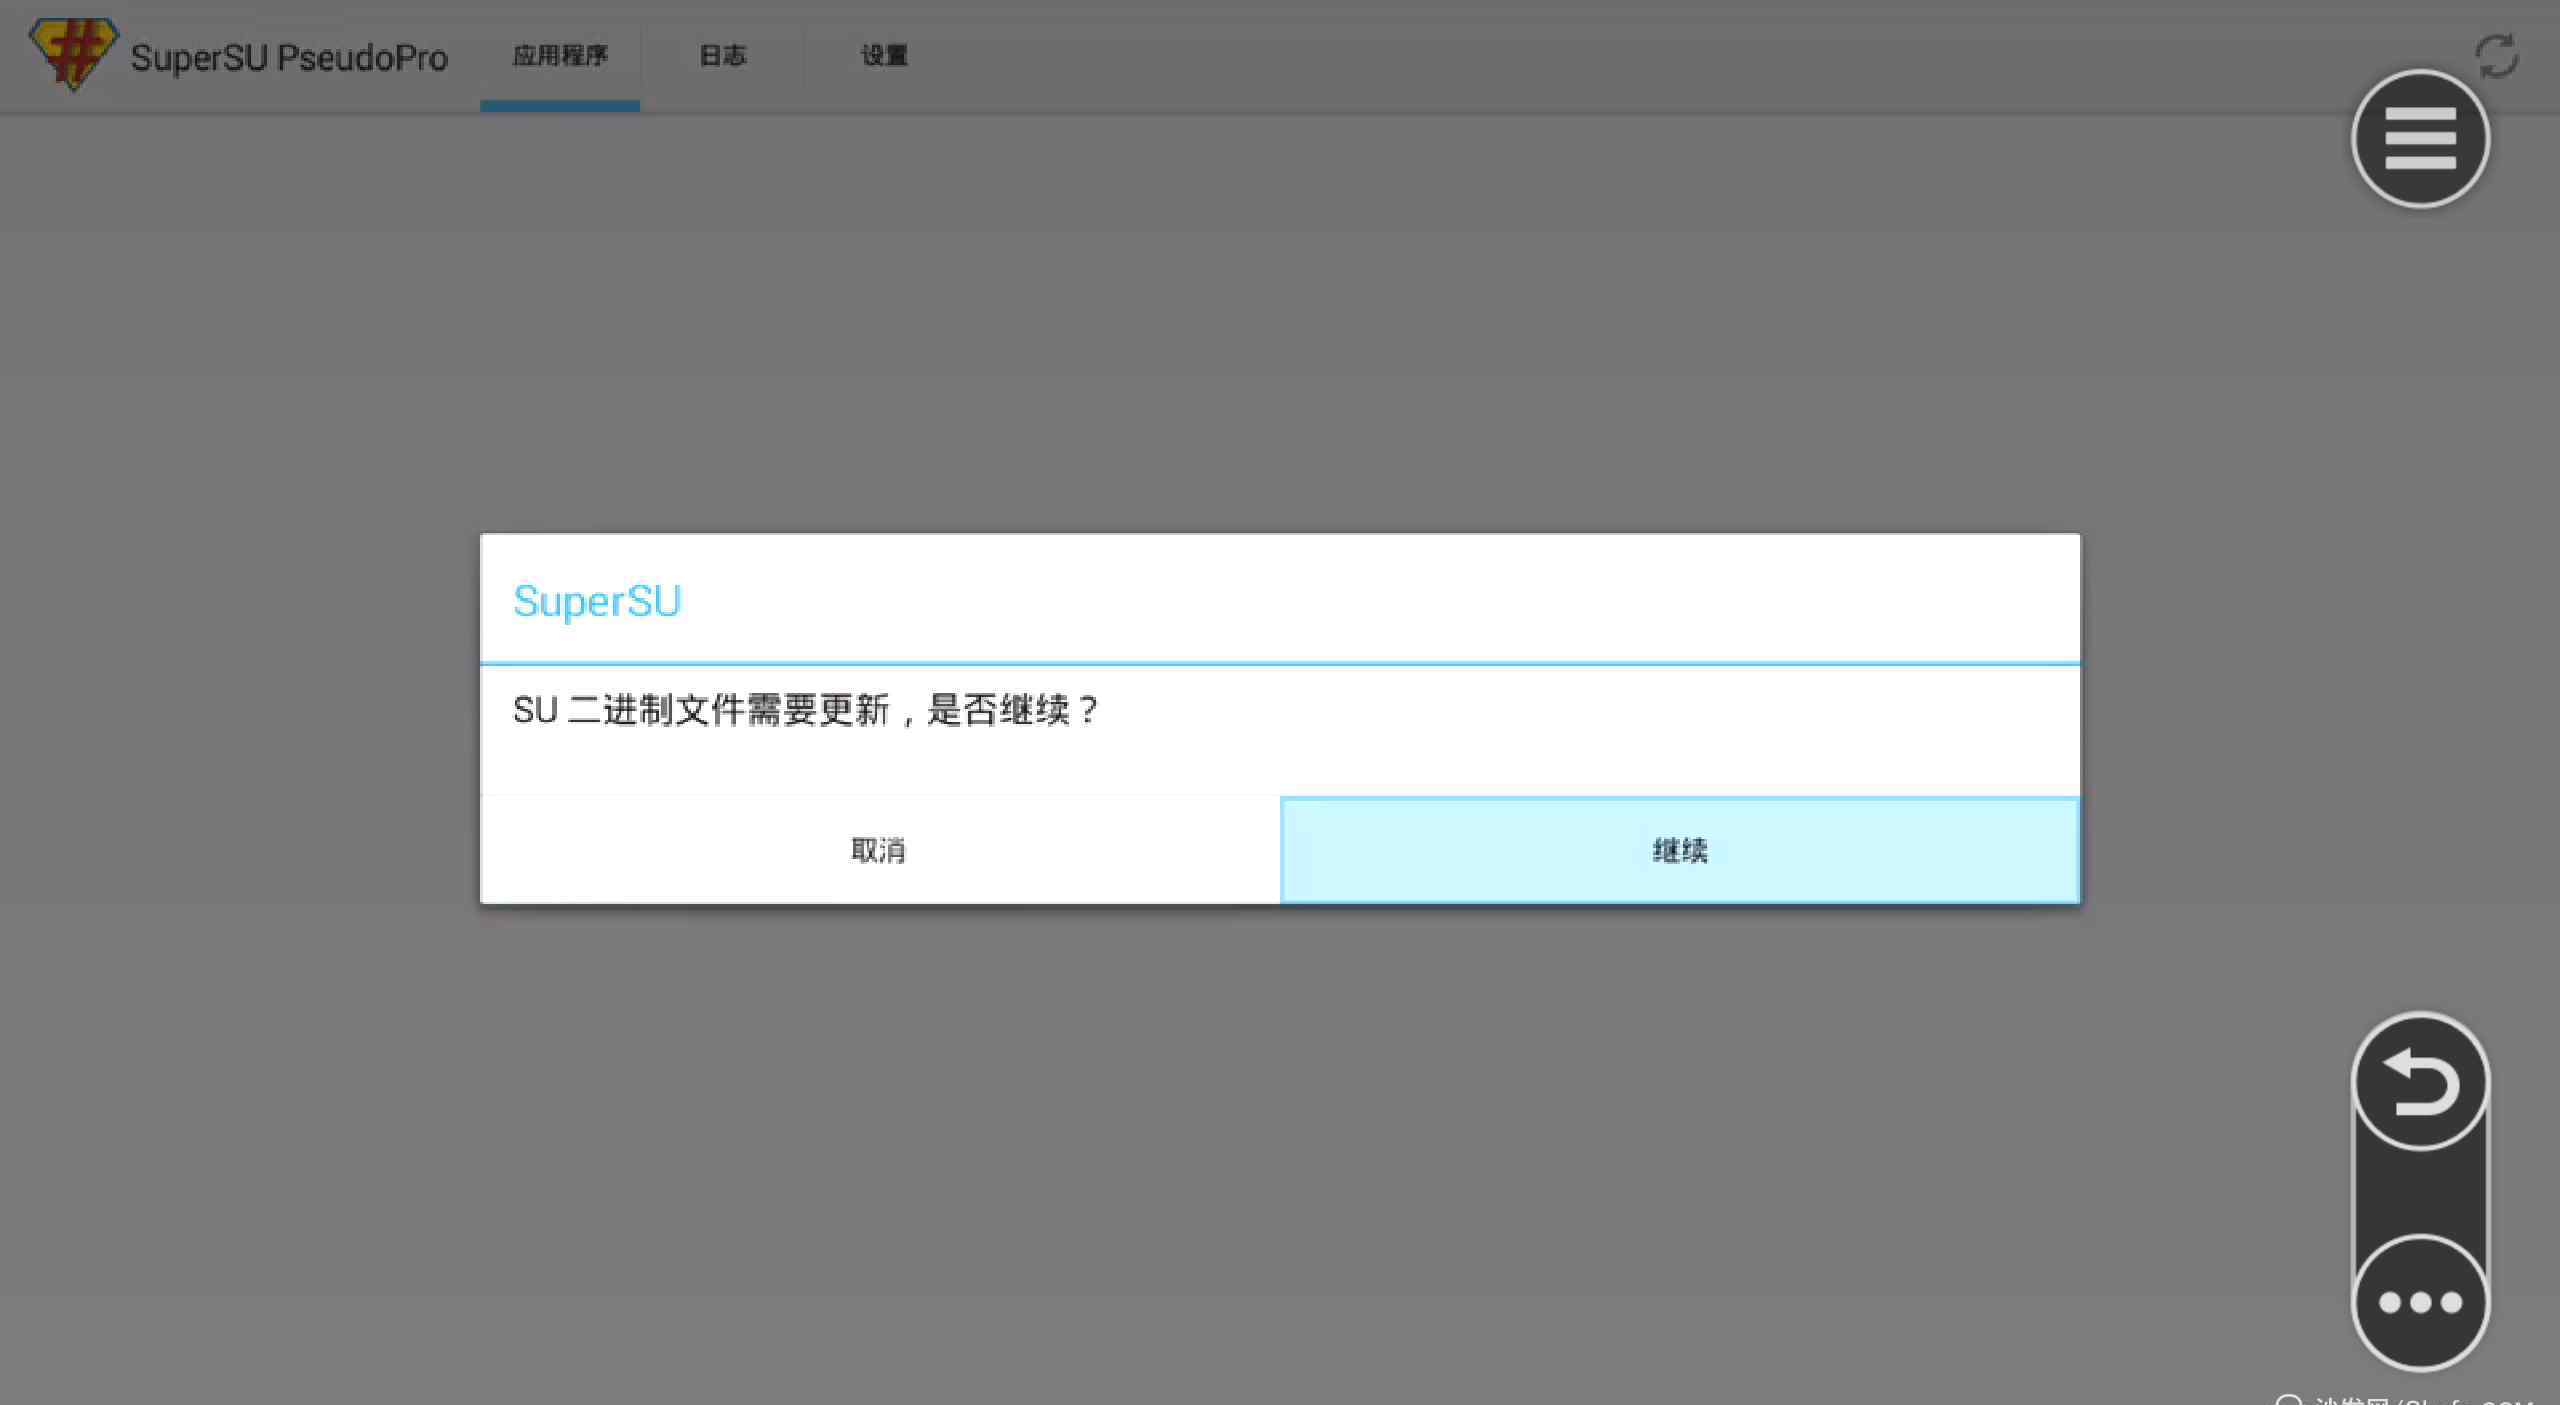Tap the SuperSU shield logo icon
Viewport: 2560px width, 1405px height.
click(x=74, y=55)
